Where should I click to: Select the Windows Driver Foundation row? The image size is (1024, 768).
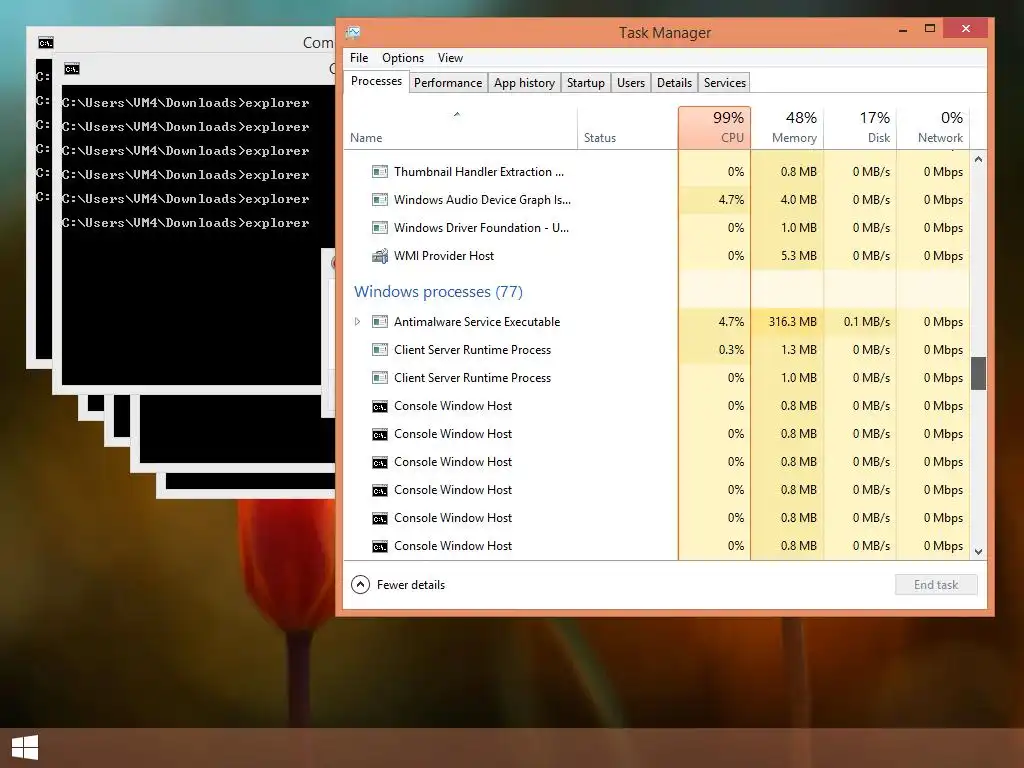tap(657, 228)
